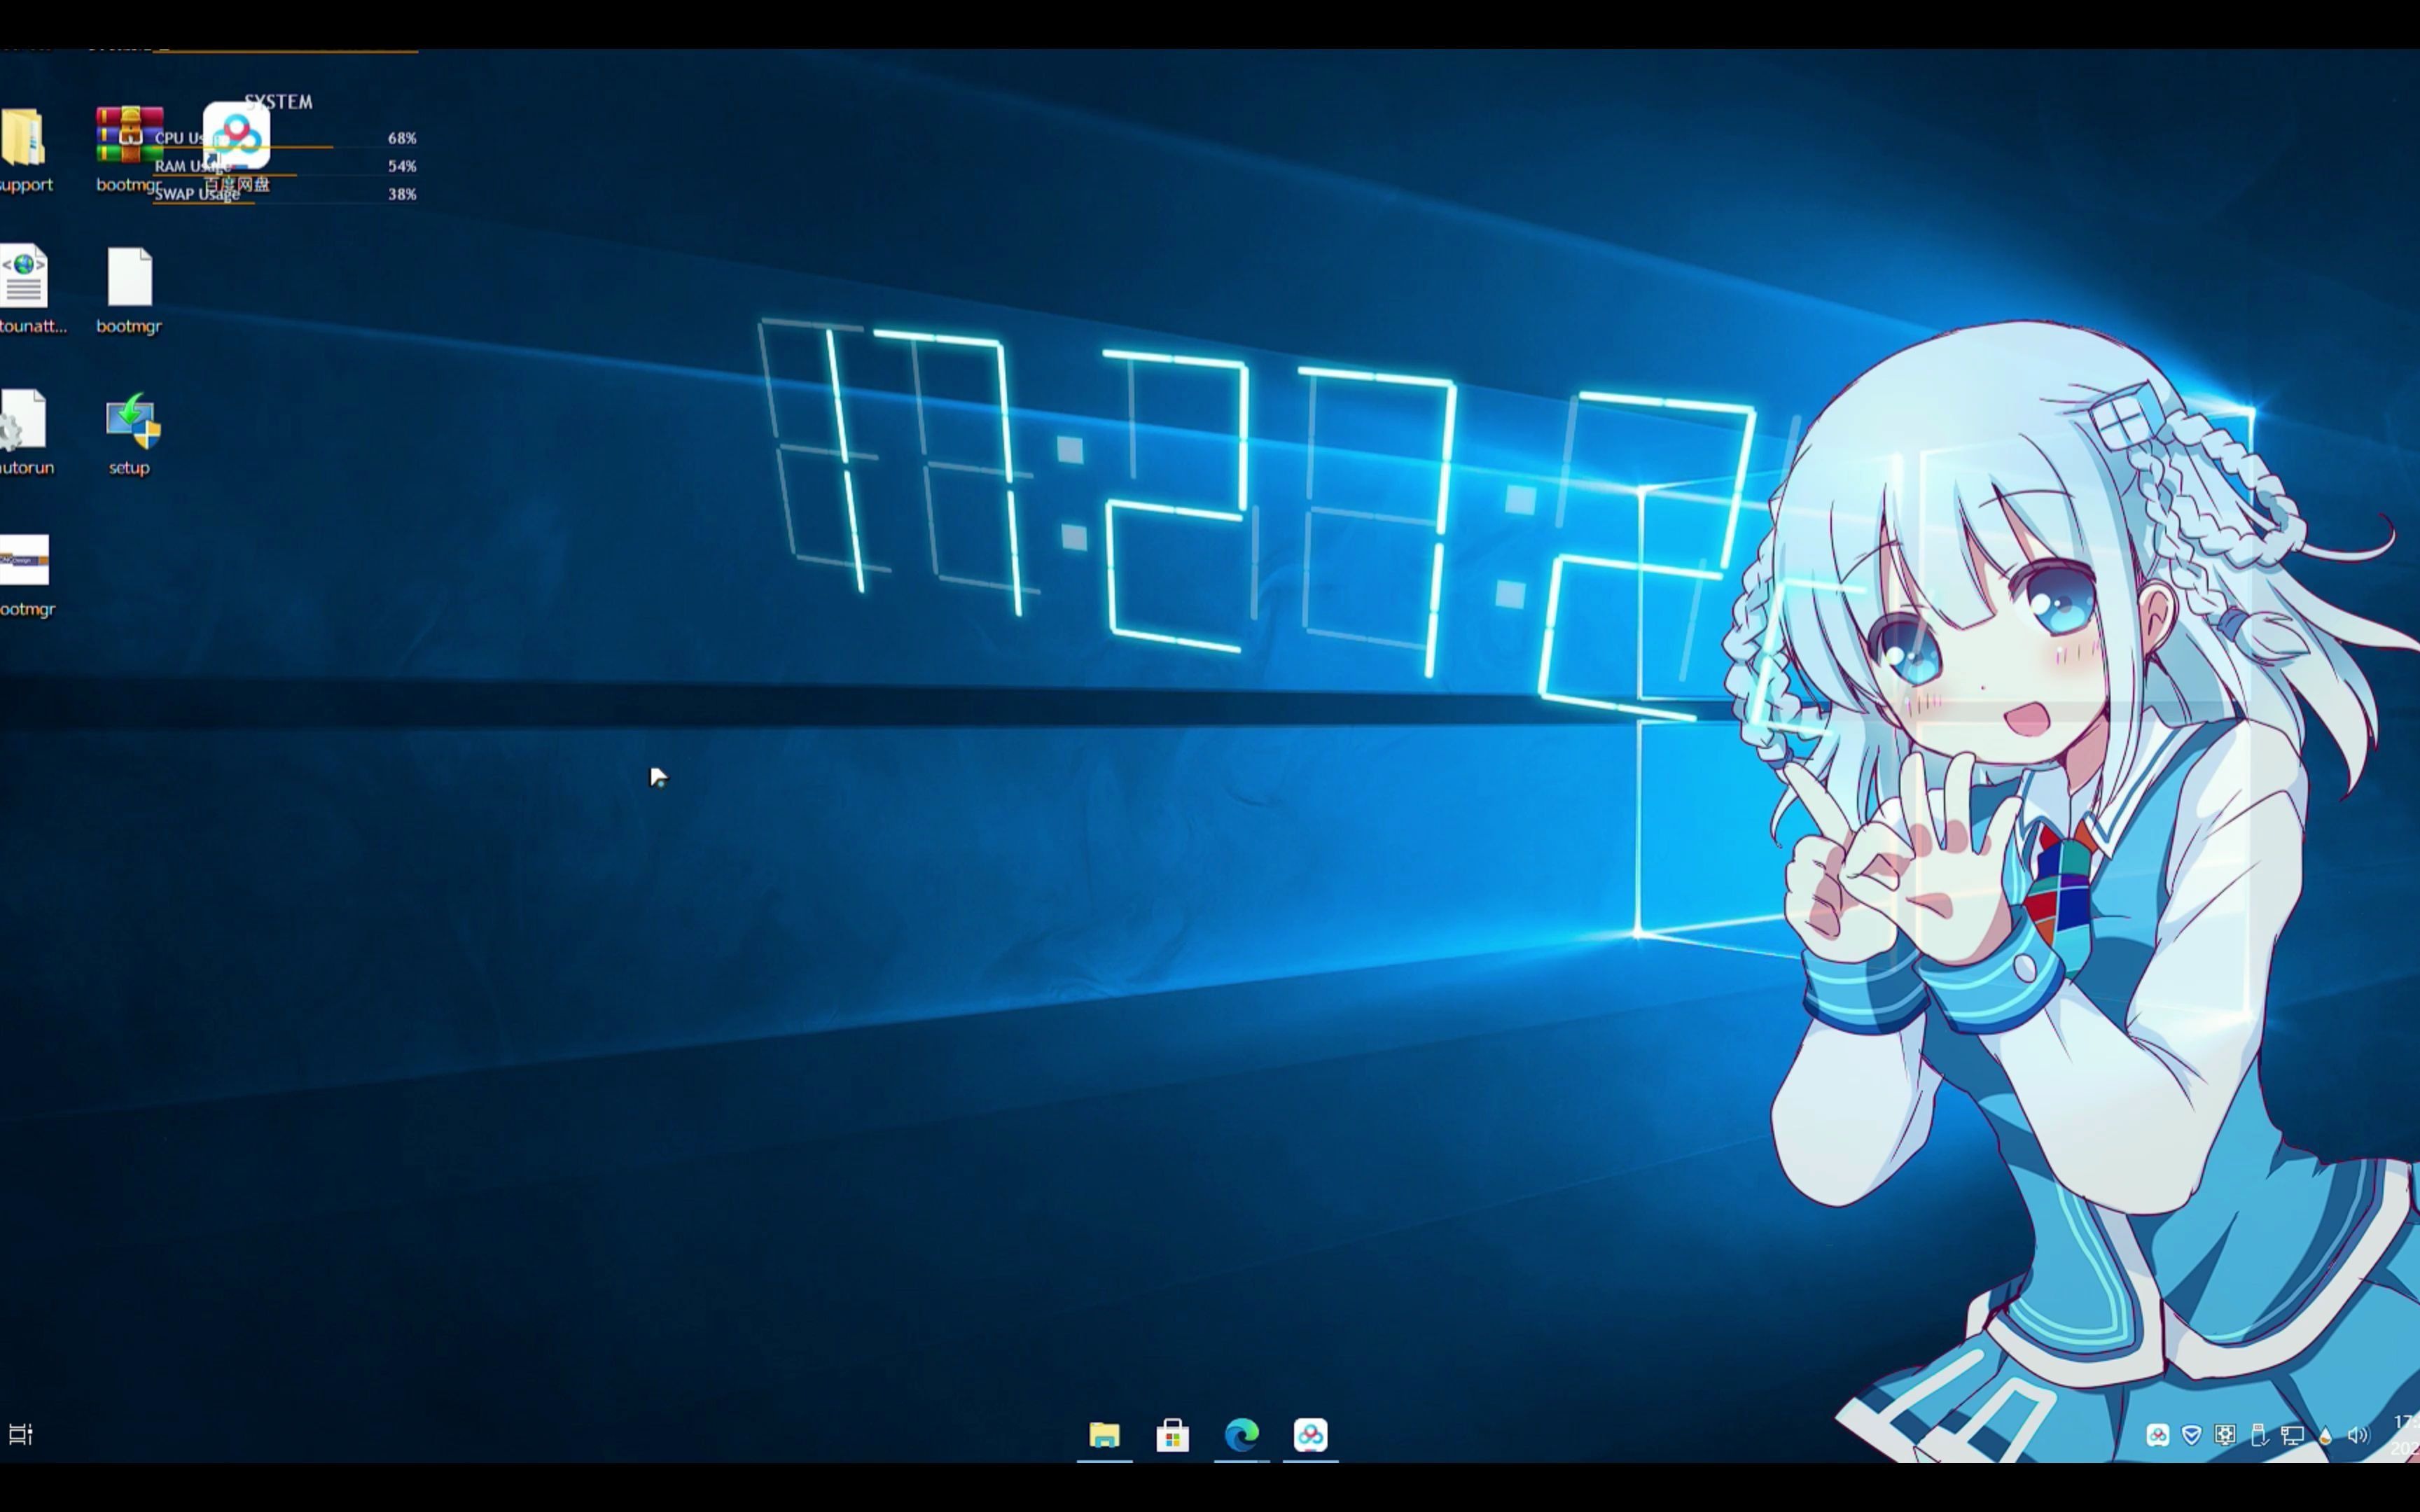Click the SYSTEM widget heading
This screenshot has height=1512, width=2420.
279,102
